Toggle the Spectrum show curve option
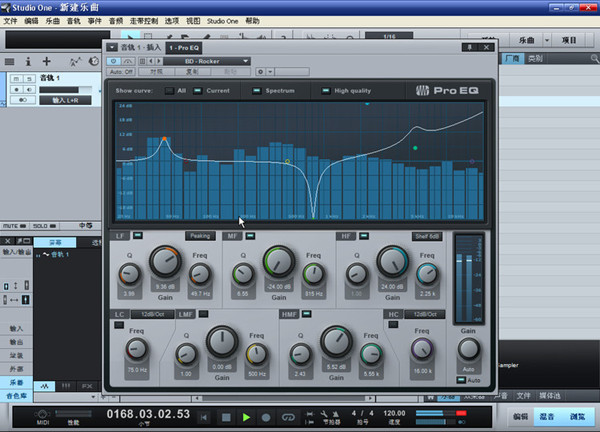The height and width of the screenshot is (432, 600). [x=258, y=91]
